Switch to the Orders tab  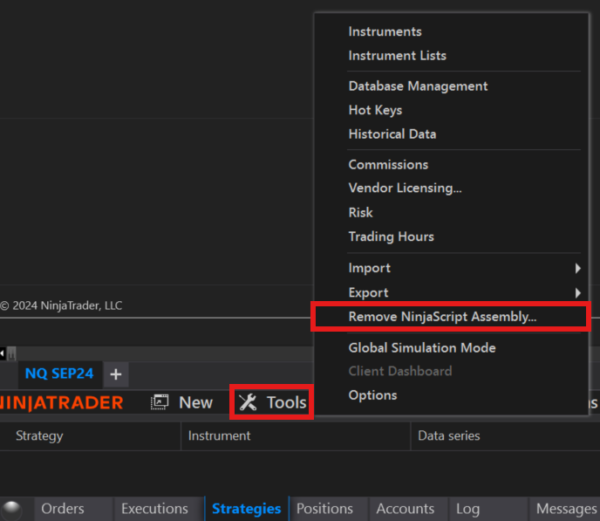click(x=62, y=509)
